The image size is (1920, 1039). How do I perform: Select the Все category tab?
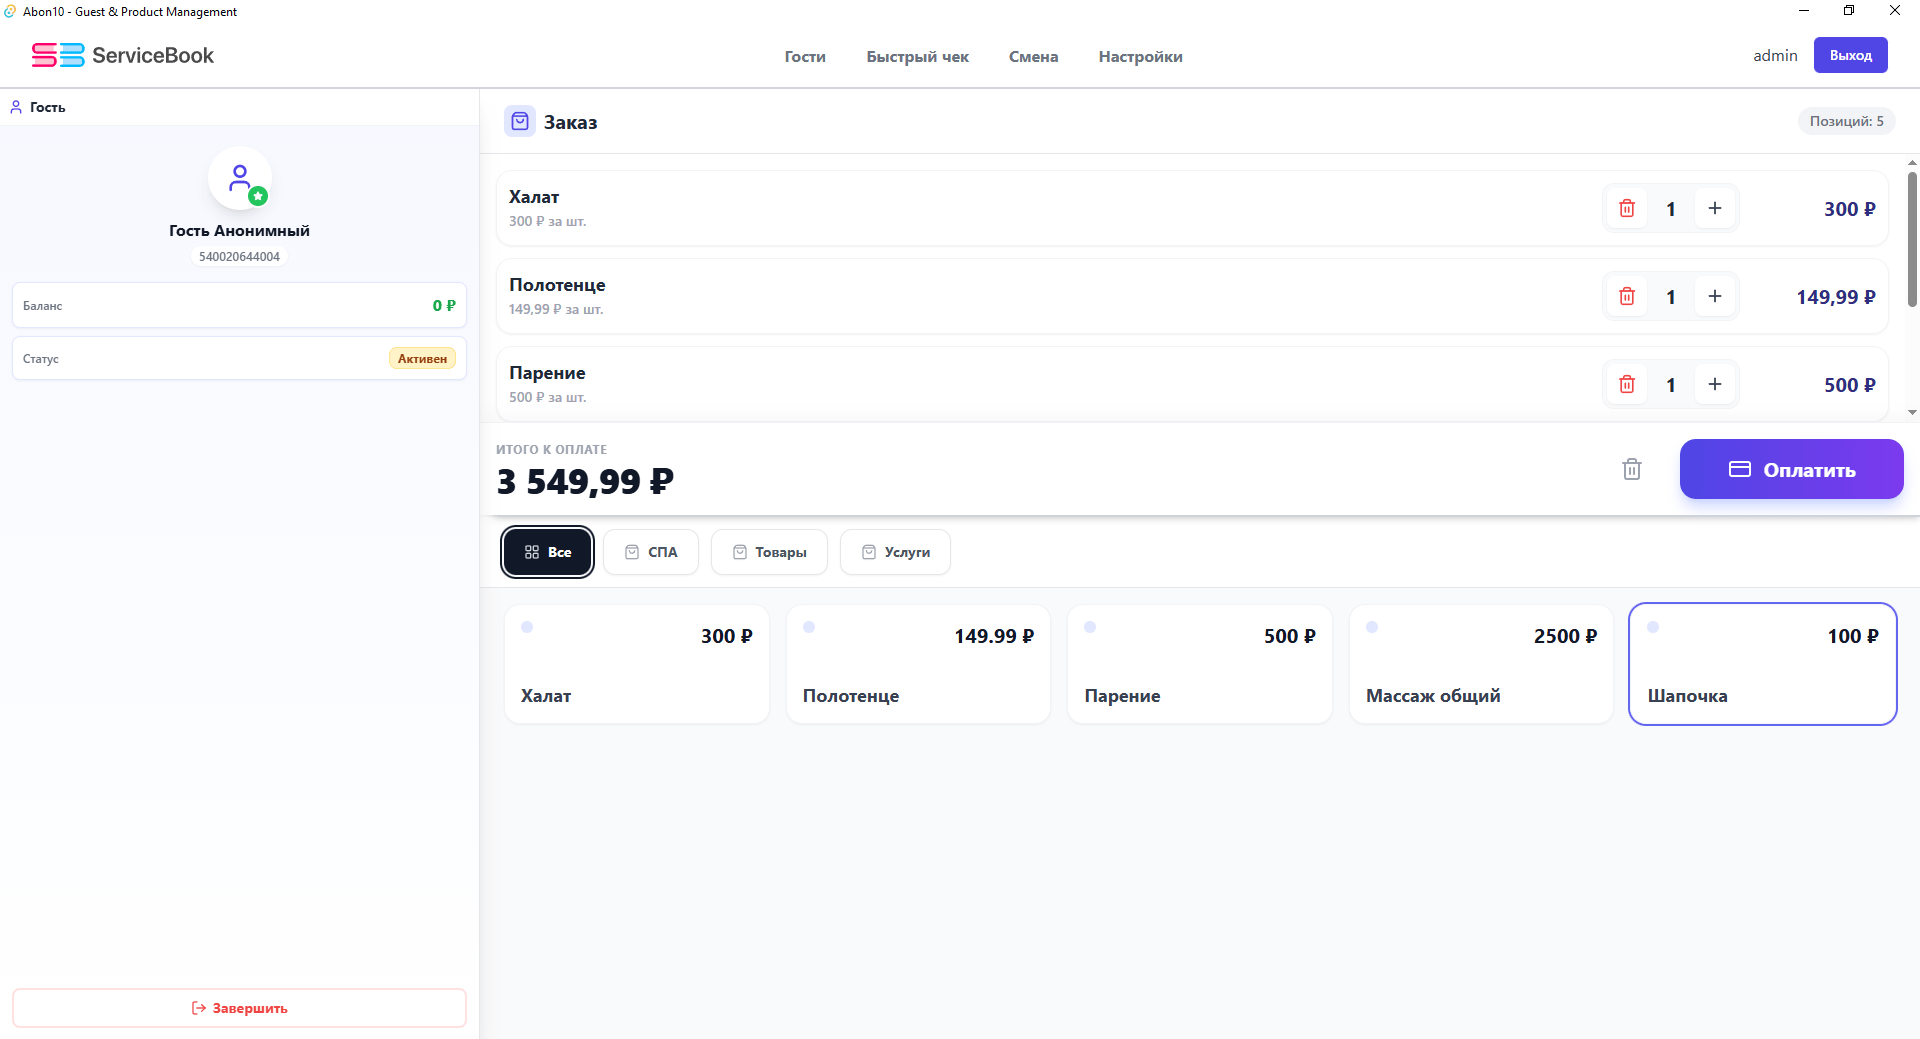(547, 552)
